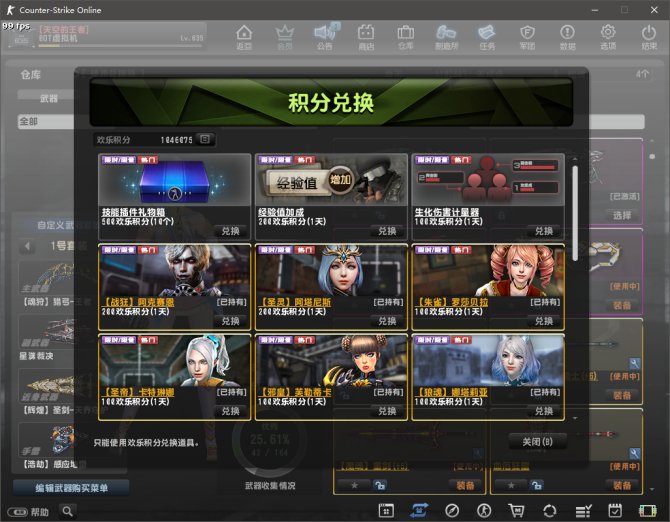The width and height of the screenshot is (670, 522).
Task: Toggle the 帮助 help switch
Action: click(x=18, y=512)
